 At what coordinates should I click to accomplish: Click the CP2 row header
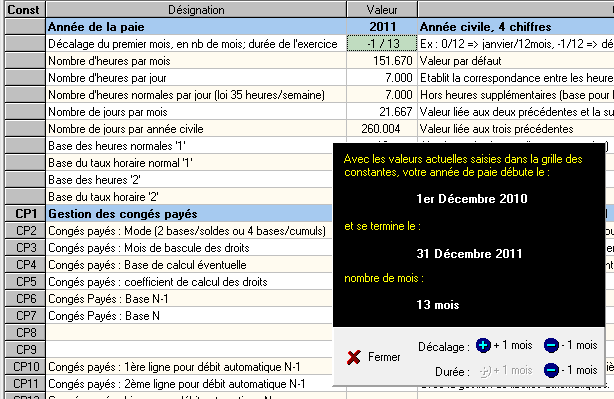(25, 231)
